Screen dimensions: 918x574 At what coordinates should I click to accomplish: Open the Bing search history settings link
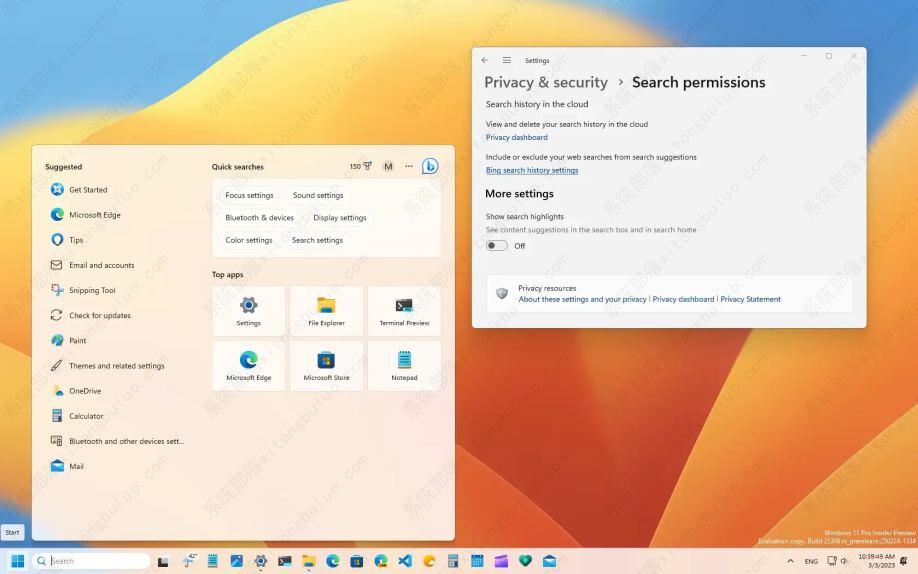point(532,170)
